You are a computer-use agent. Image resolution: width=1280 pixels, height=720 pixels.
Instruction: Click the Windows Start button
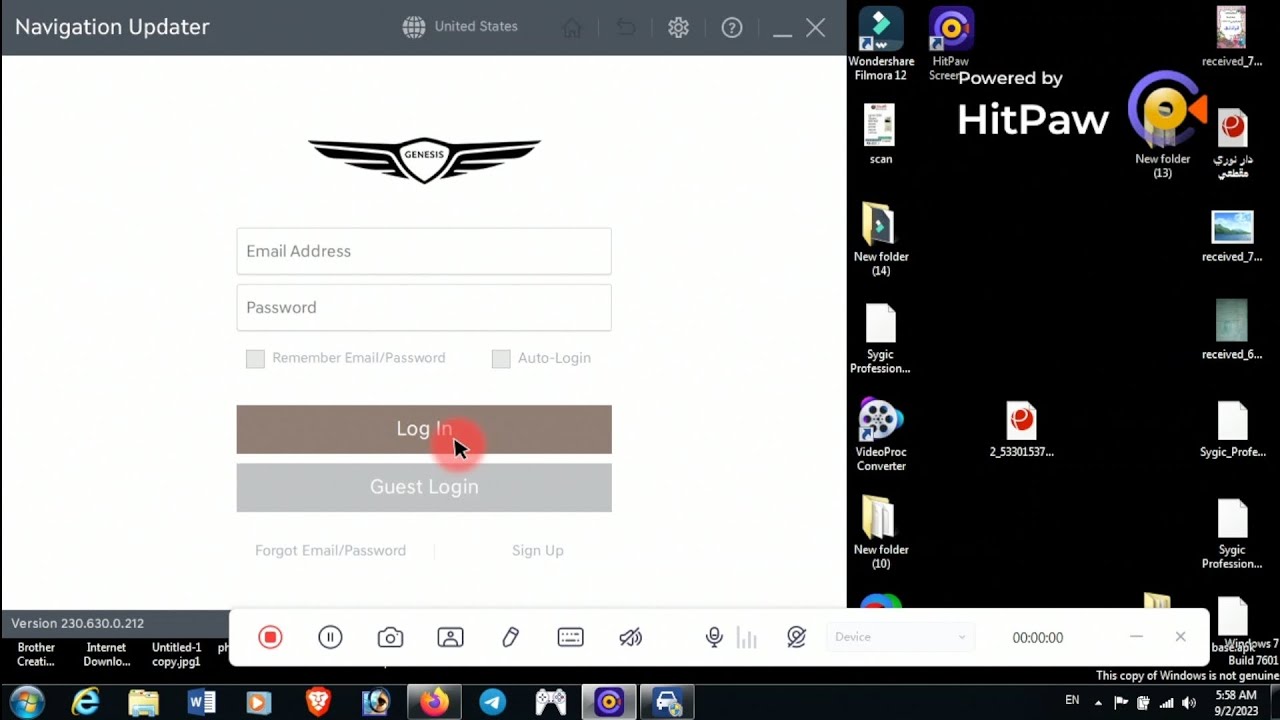27,702
